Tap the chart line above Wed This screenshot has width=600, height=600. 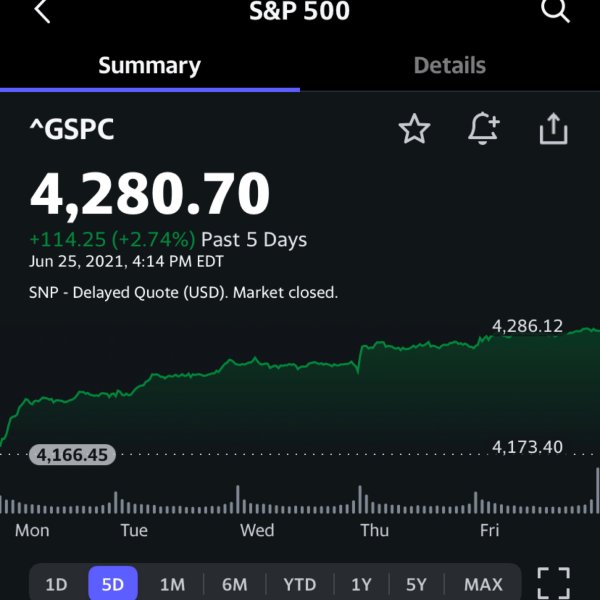[256, 360]
